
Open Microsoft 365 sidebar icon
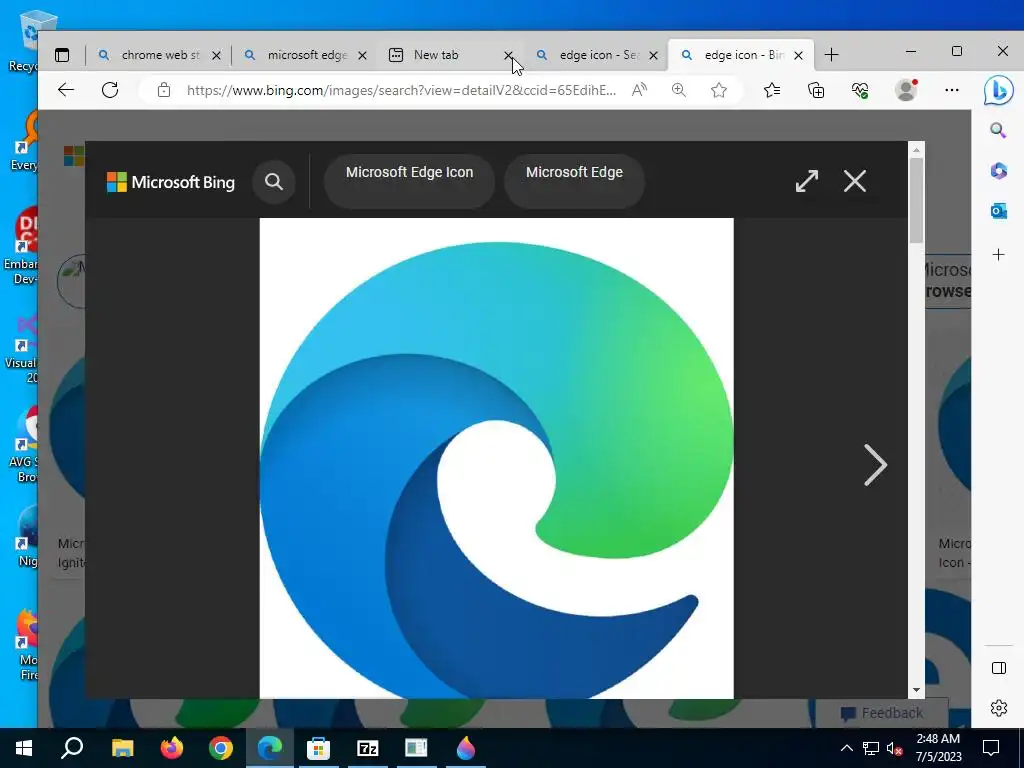click(999, 171)
